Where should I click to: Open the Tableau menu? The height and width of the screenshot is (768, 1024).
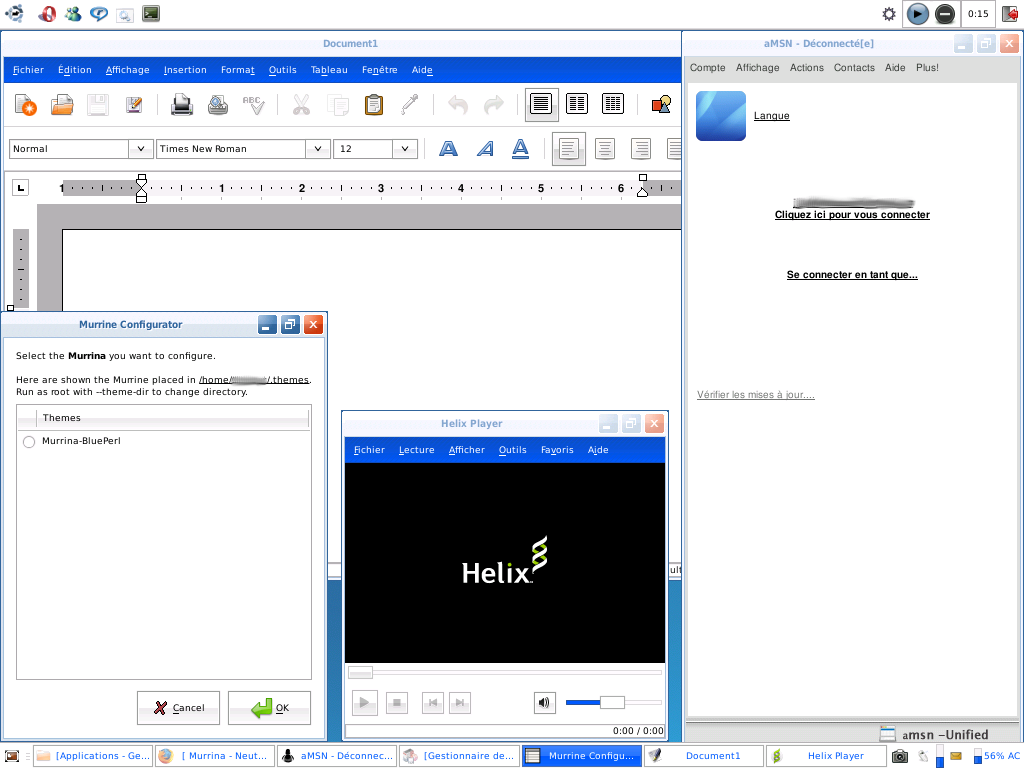coord(329,70)
